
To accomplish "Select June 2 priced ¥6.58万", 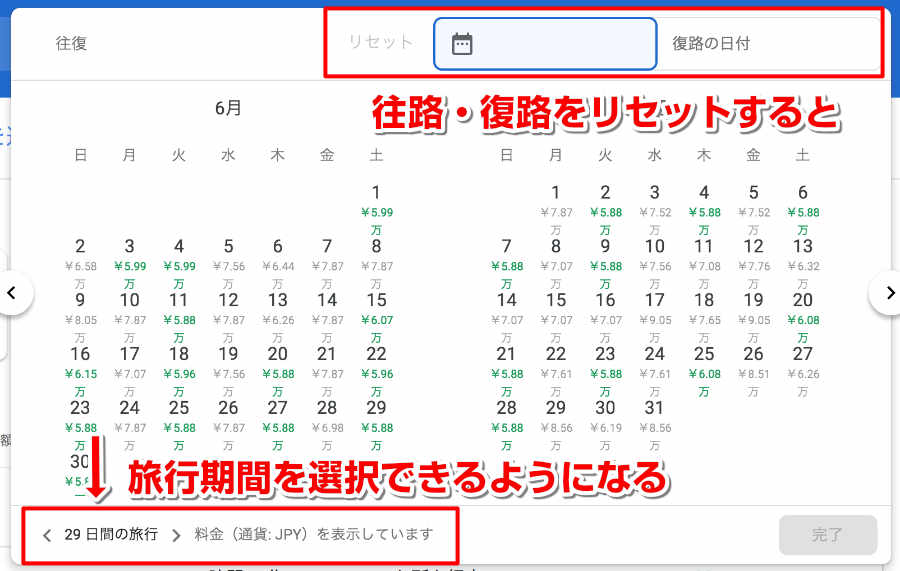I will [80, 263].
